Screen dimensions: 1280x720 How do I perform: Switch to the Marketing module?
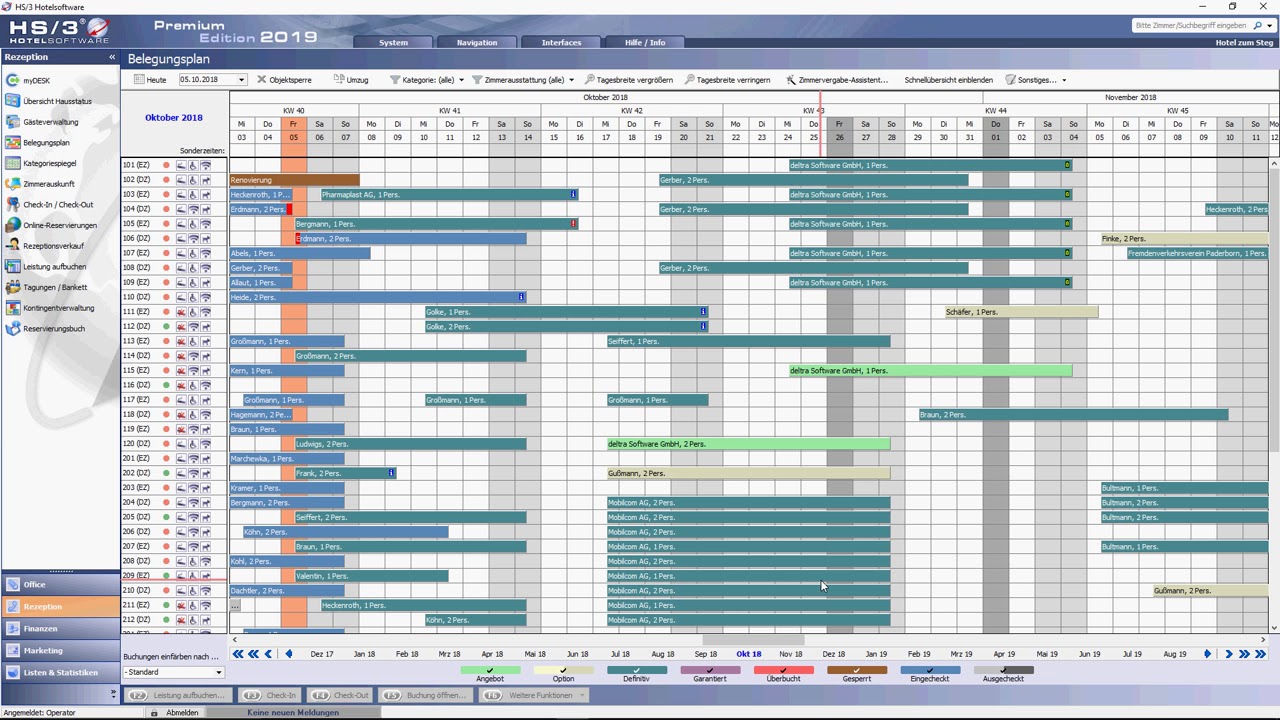pyautogui.click(x=60, y=651)
